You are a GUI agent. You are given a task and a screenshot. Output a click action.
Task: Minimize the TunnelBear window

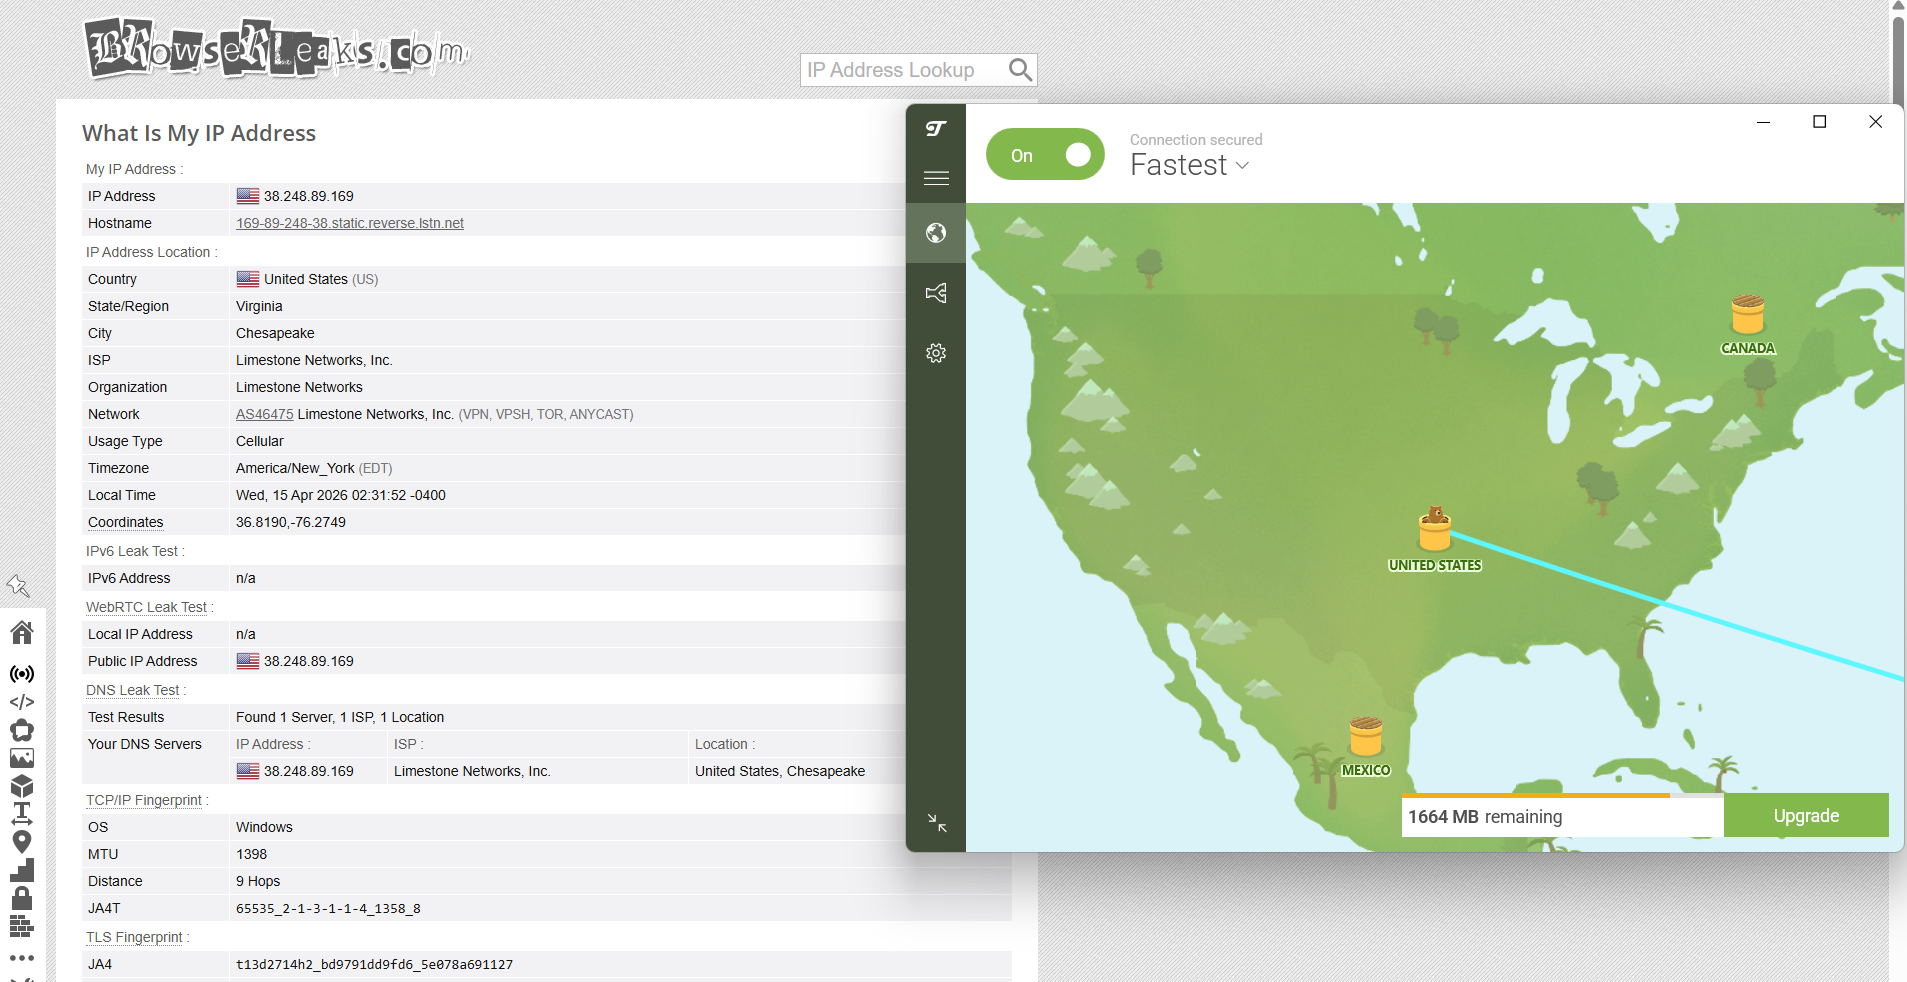[x=1764, y=122]
